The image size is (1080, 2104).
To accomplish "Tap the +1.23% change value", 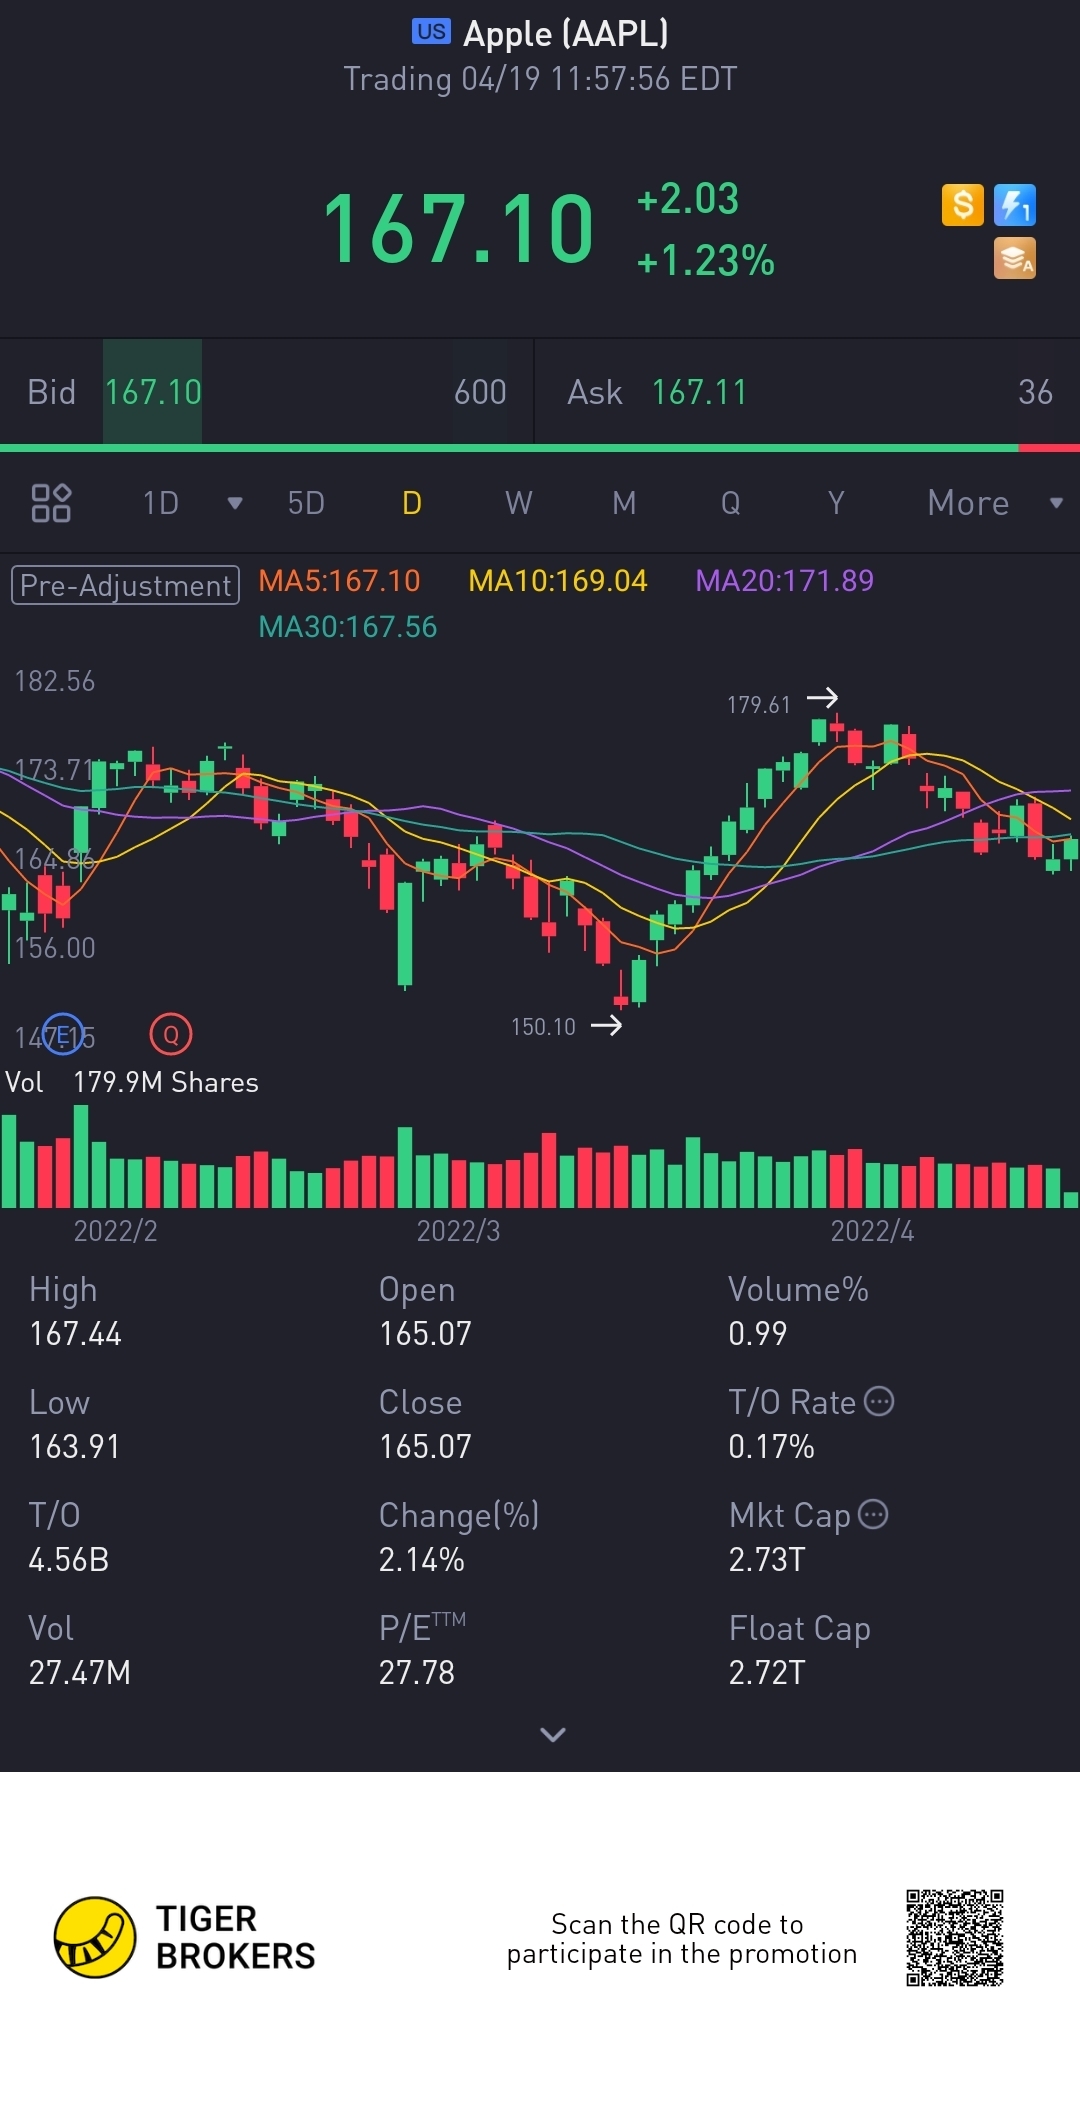I will click(705, 260).
